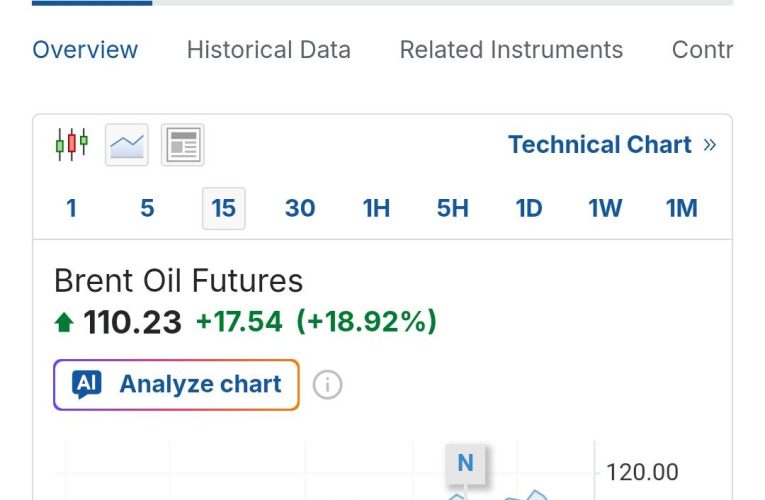Click the N news marker on chart
The image size is (765, 500).
(x=465, y=463)
